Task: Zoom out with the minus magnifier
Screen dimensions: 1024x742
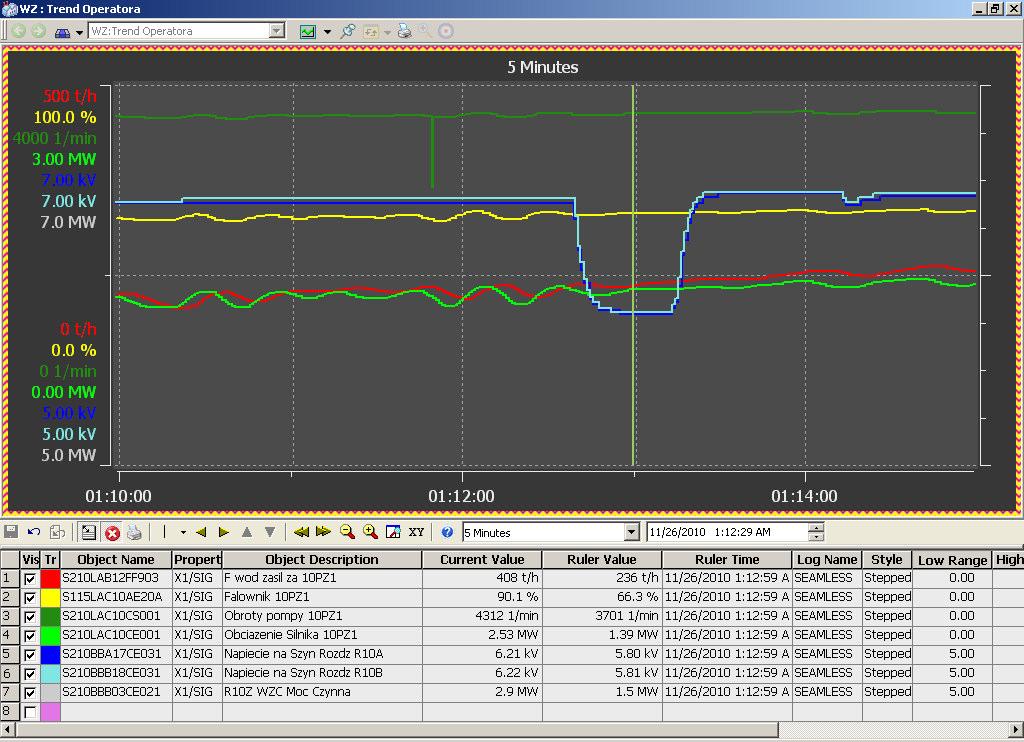Action: click(x=347, y=532)
